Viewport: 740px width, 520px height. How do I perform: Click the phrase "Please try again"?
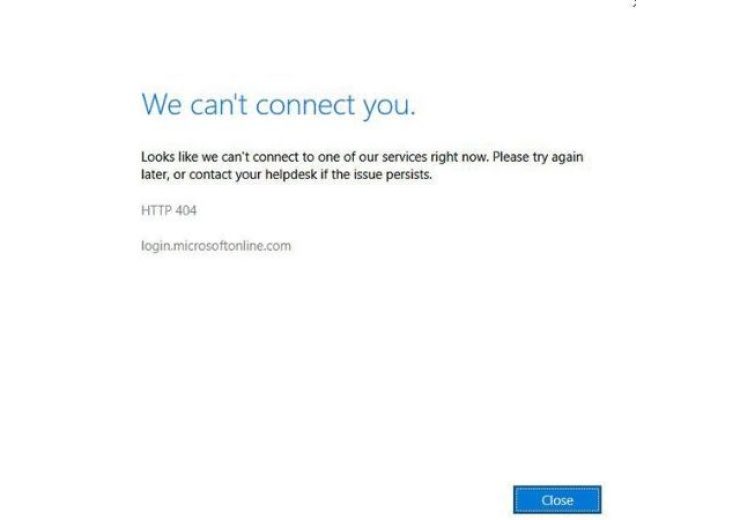(x=538, y=157)
